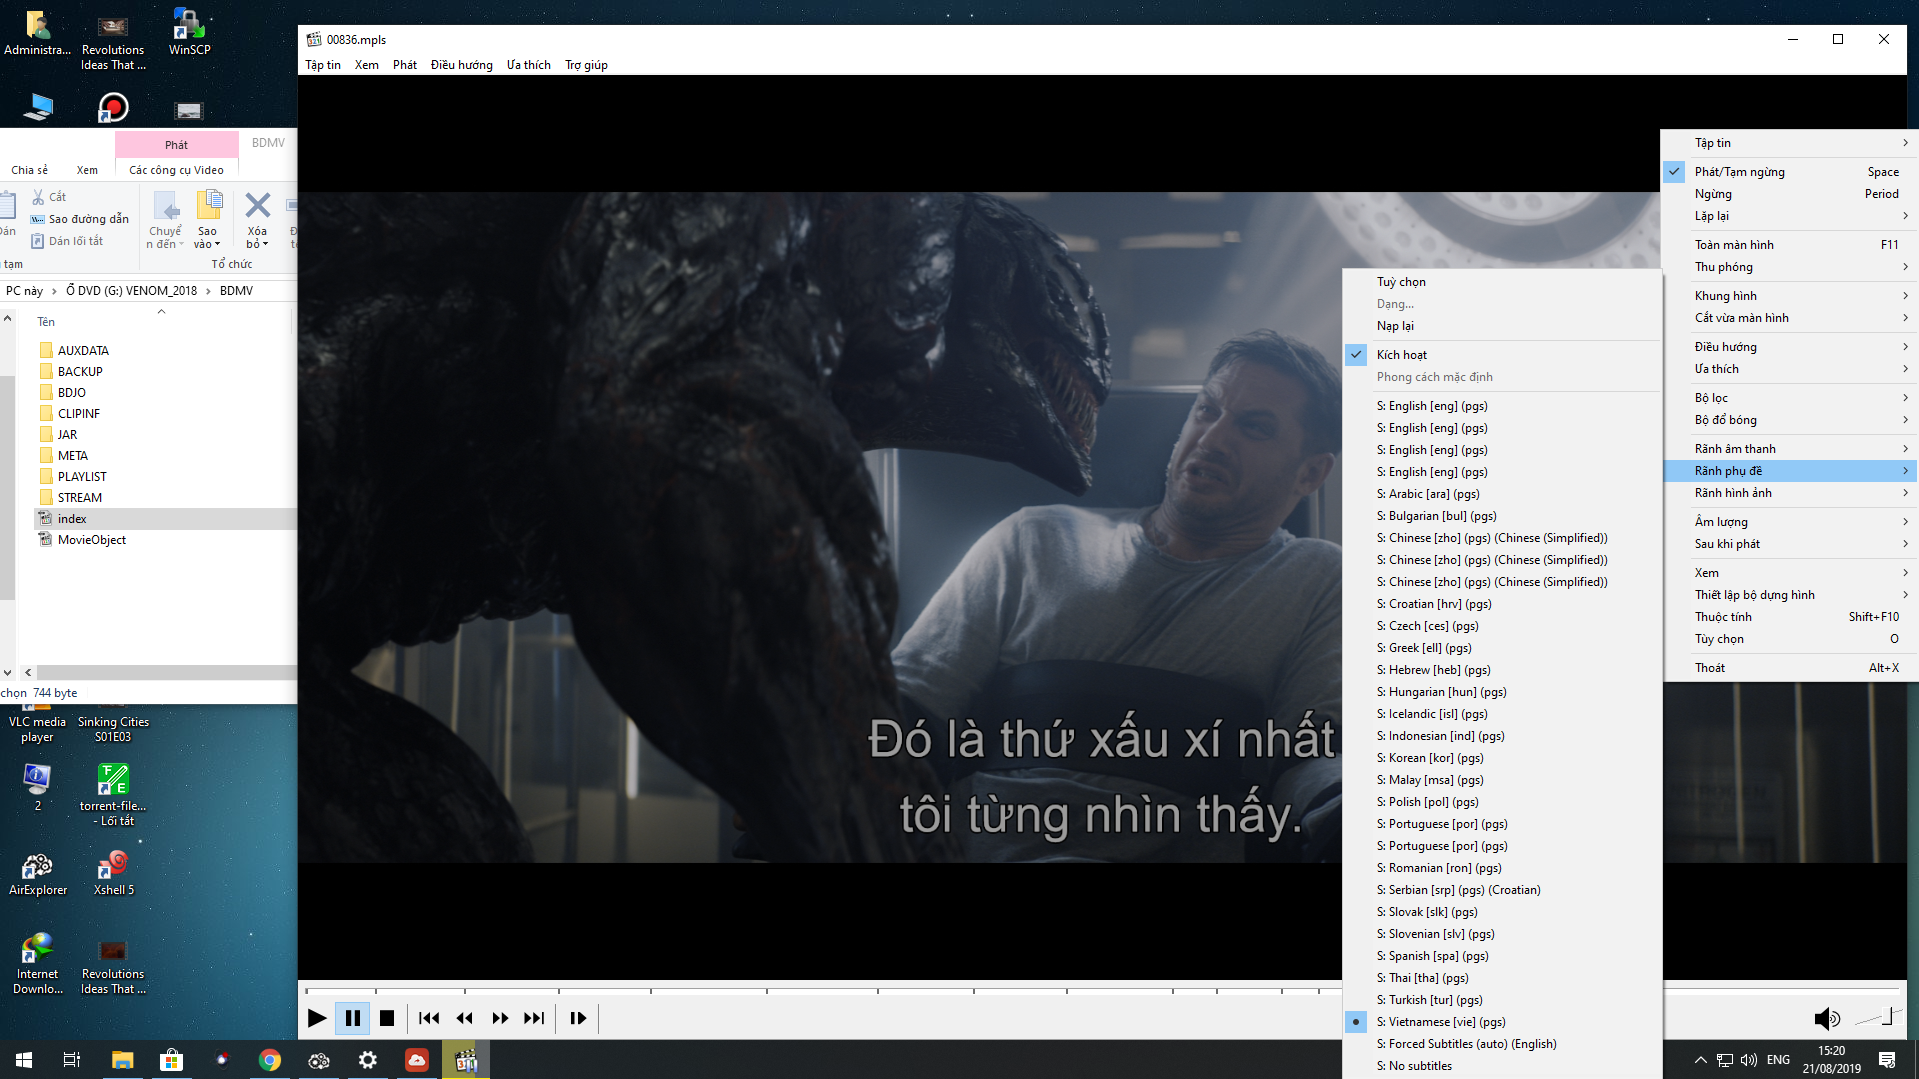Select Arabic [ara] (pgs) subtitle
The image size is (1919, 1079).
1502,494
